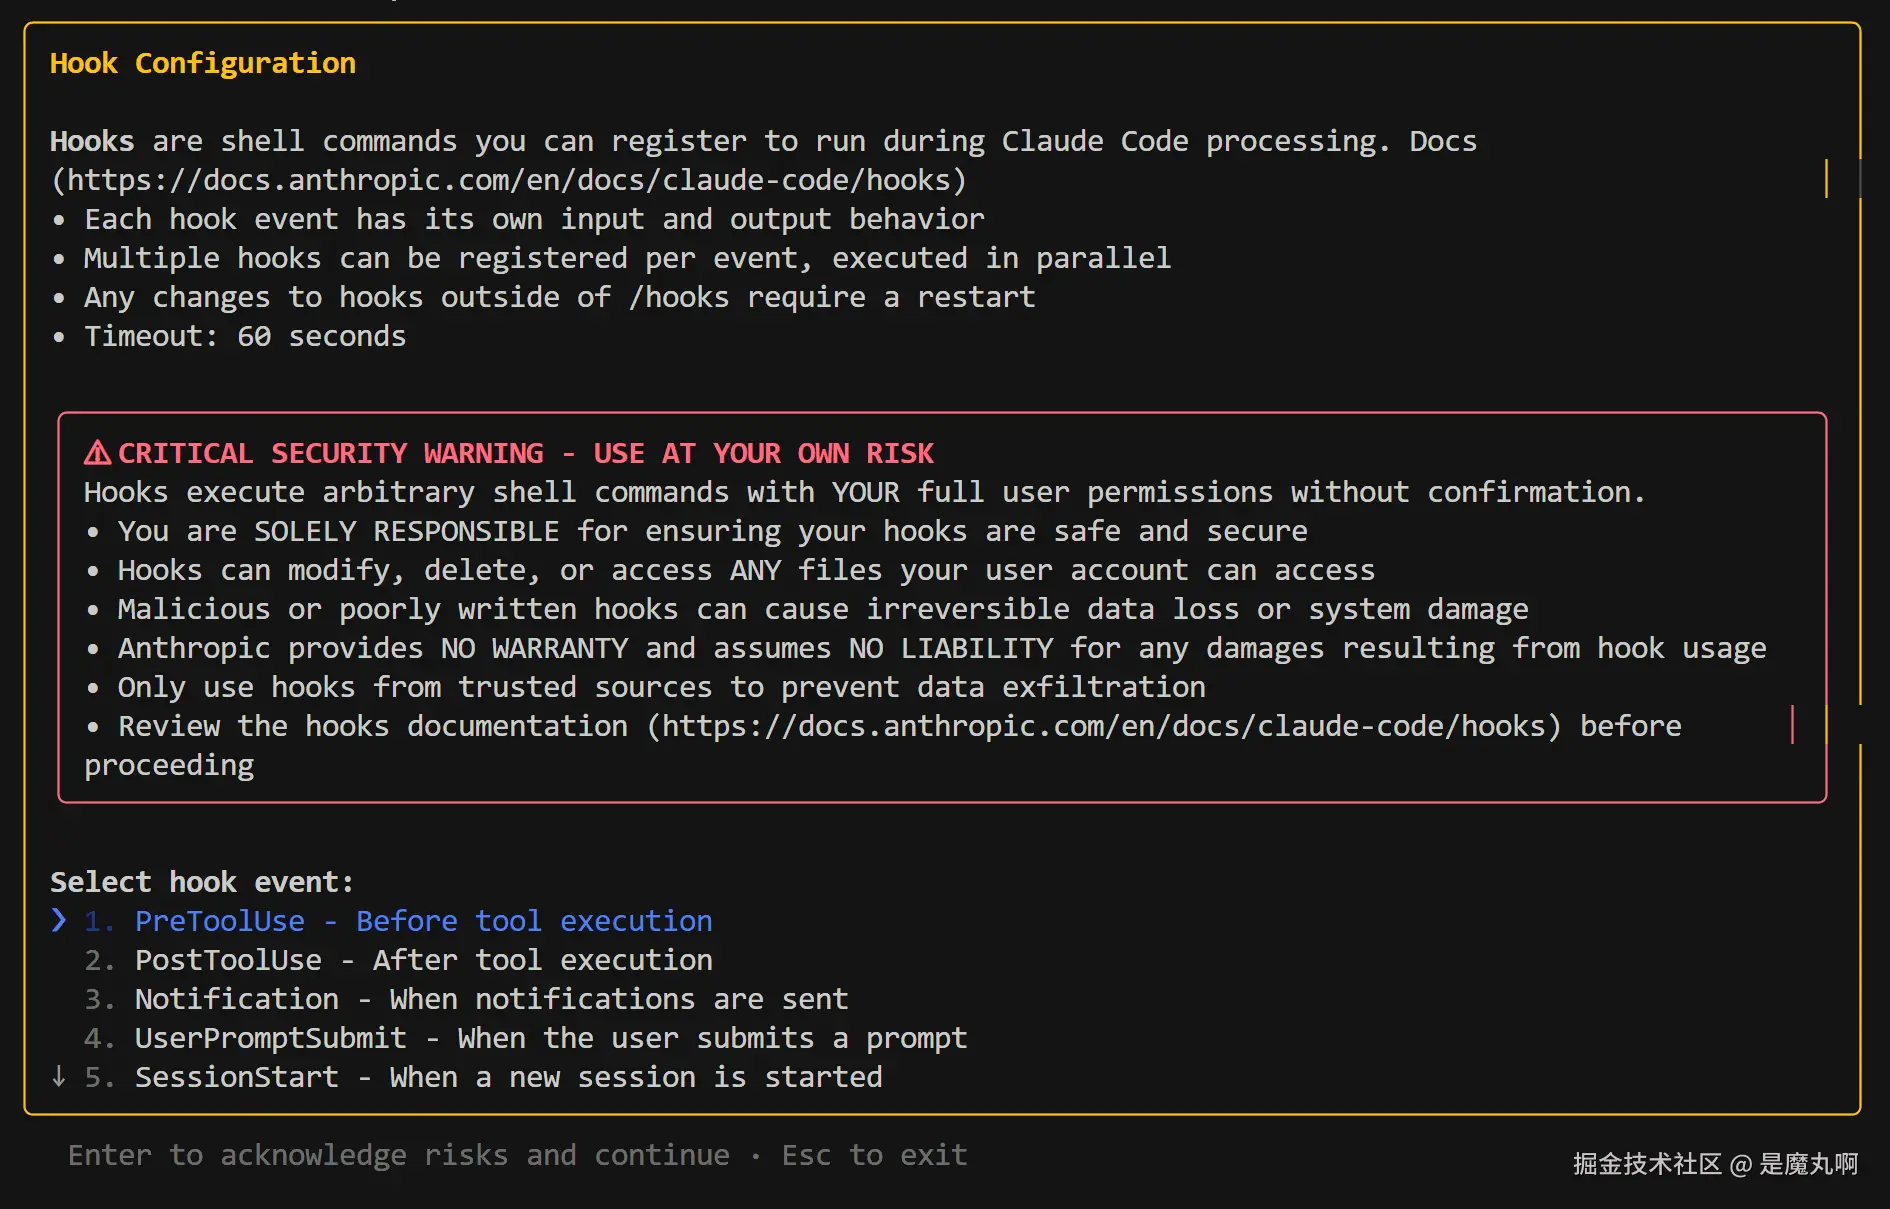Click the bold 'Hooks' word starting the description
This screenshot has width=1890, height=1209.
92,141
